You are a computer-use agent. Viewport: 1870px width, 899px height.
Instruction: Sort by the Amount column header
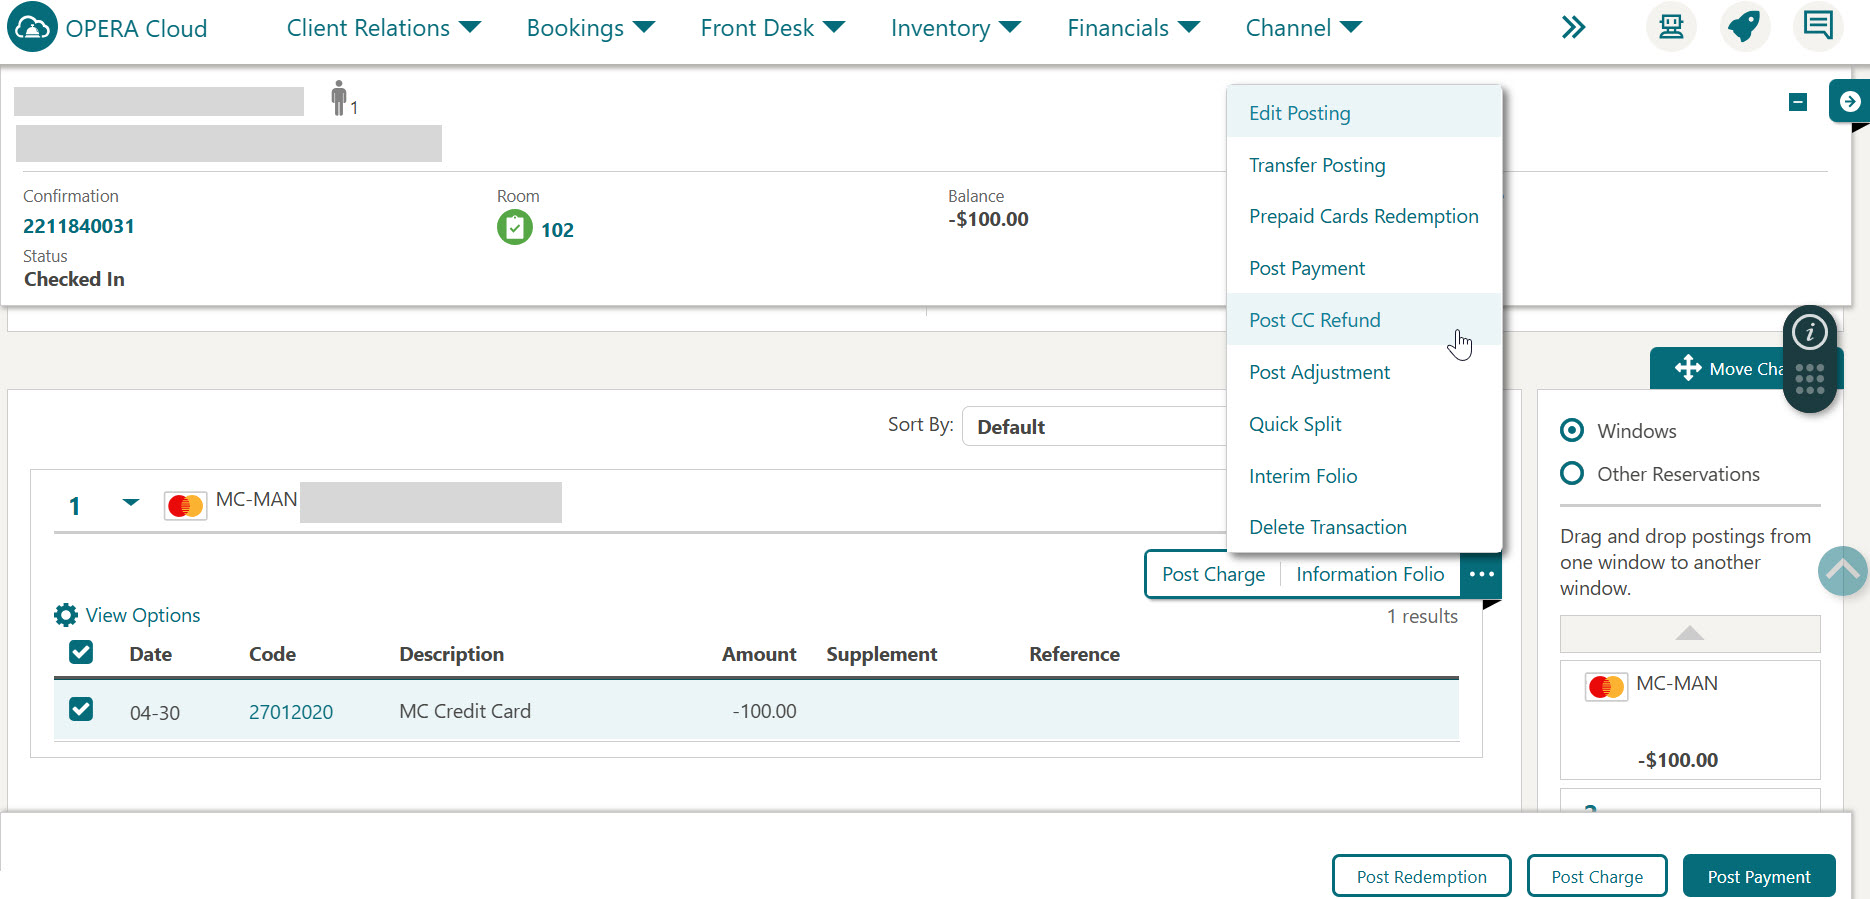pyautogui.click(x=759, y=654)
